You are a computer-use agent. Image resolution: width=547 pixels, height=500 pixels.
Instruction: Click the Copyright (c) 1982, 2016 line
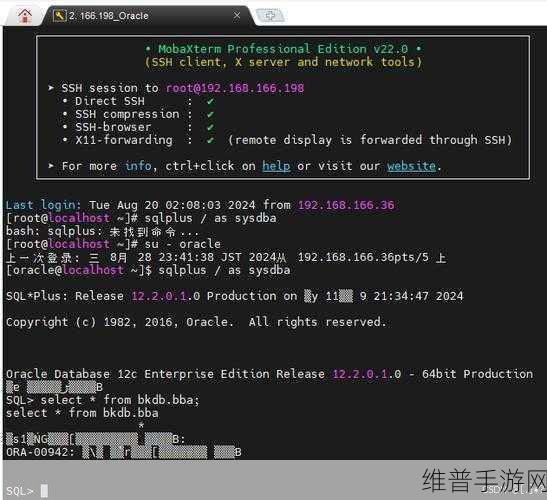point(196,322)
